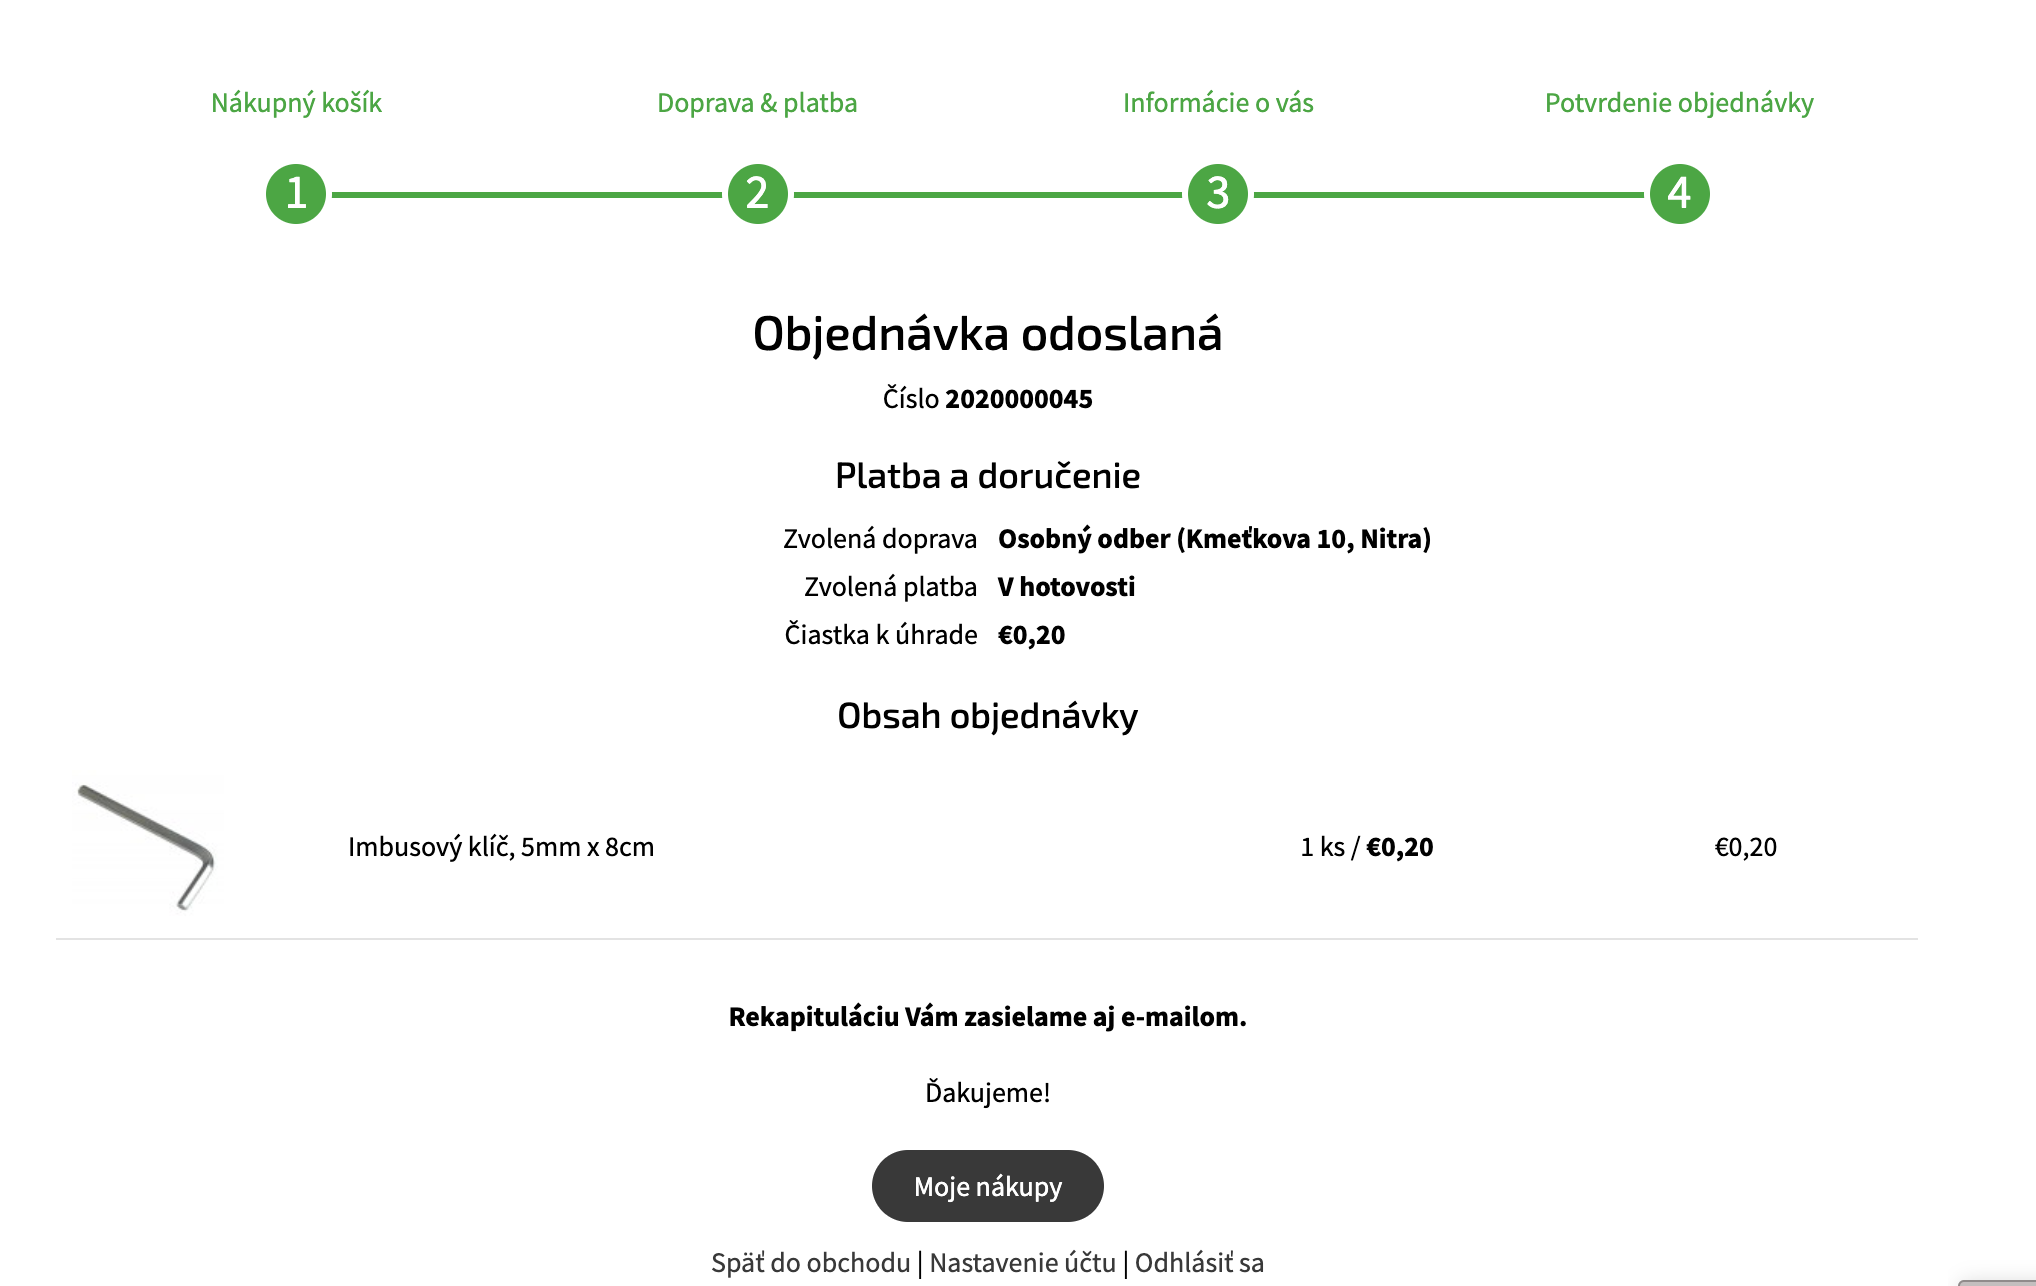This screenshot has height=1286, width=2036.
Task: Select Potvrdenie objednávky step label
Action: pos(1679,103)
